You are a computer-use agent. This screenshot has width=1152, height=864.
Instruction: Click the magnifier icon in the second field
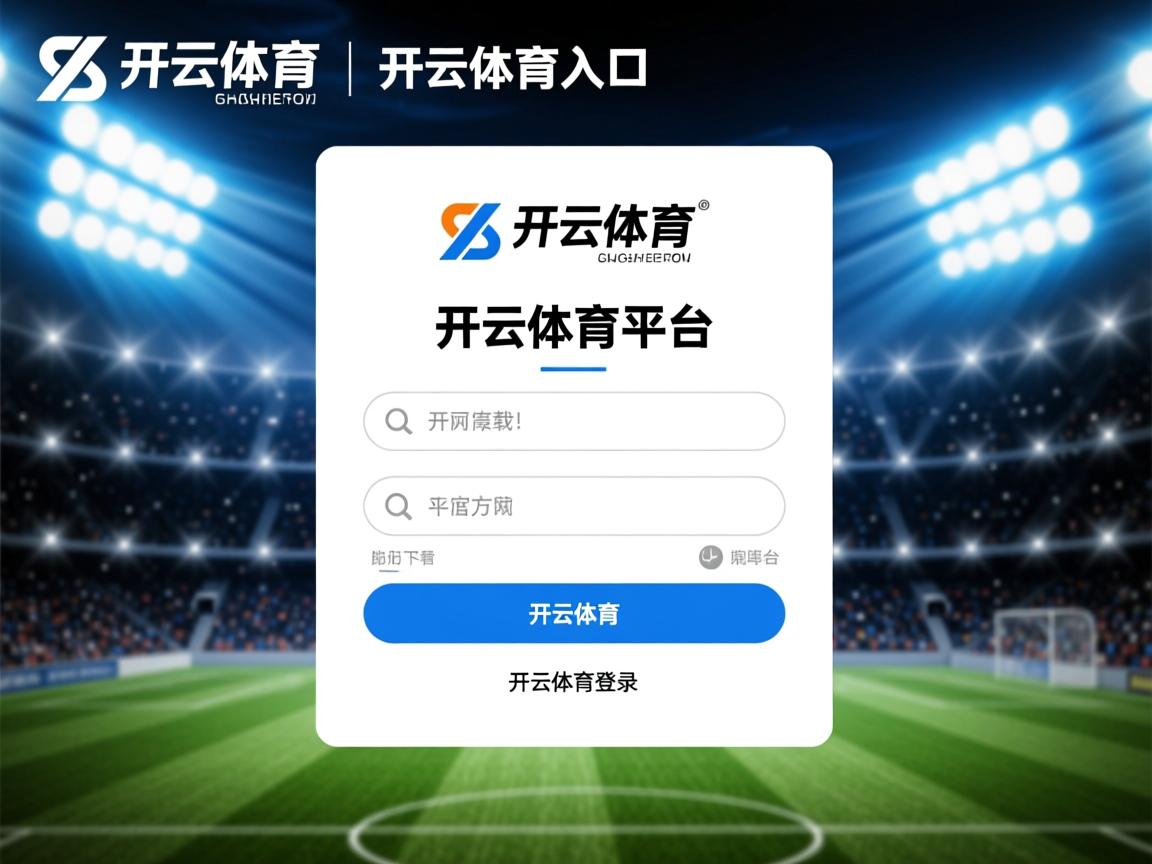tap(398, 506)
